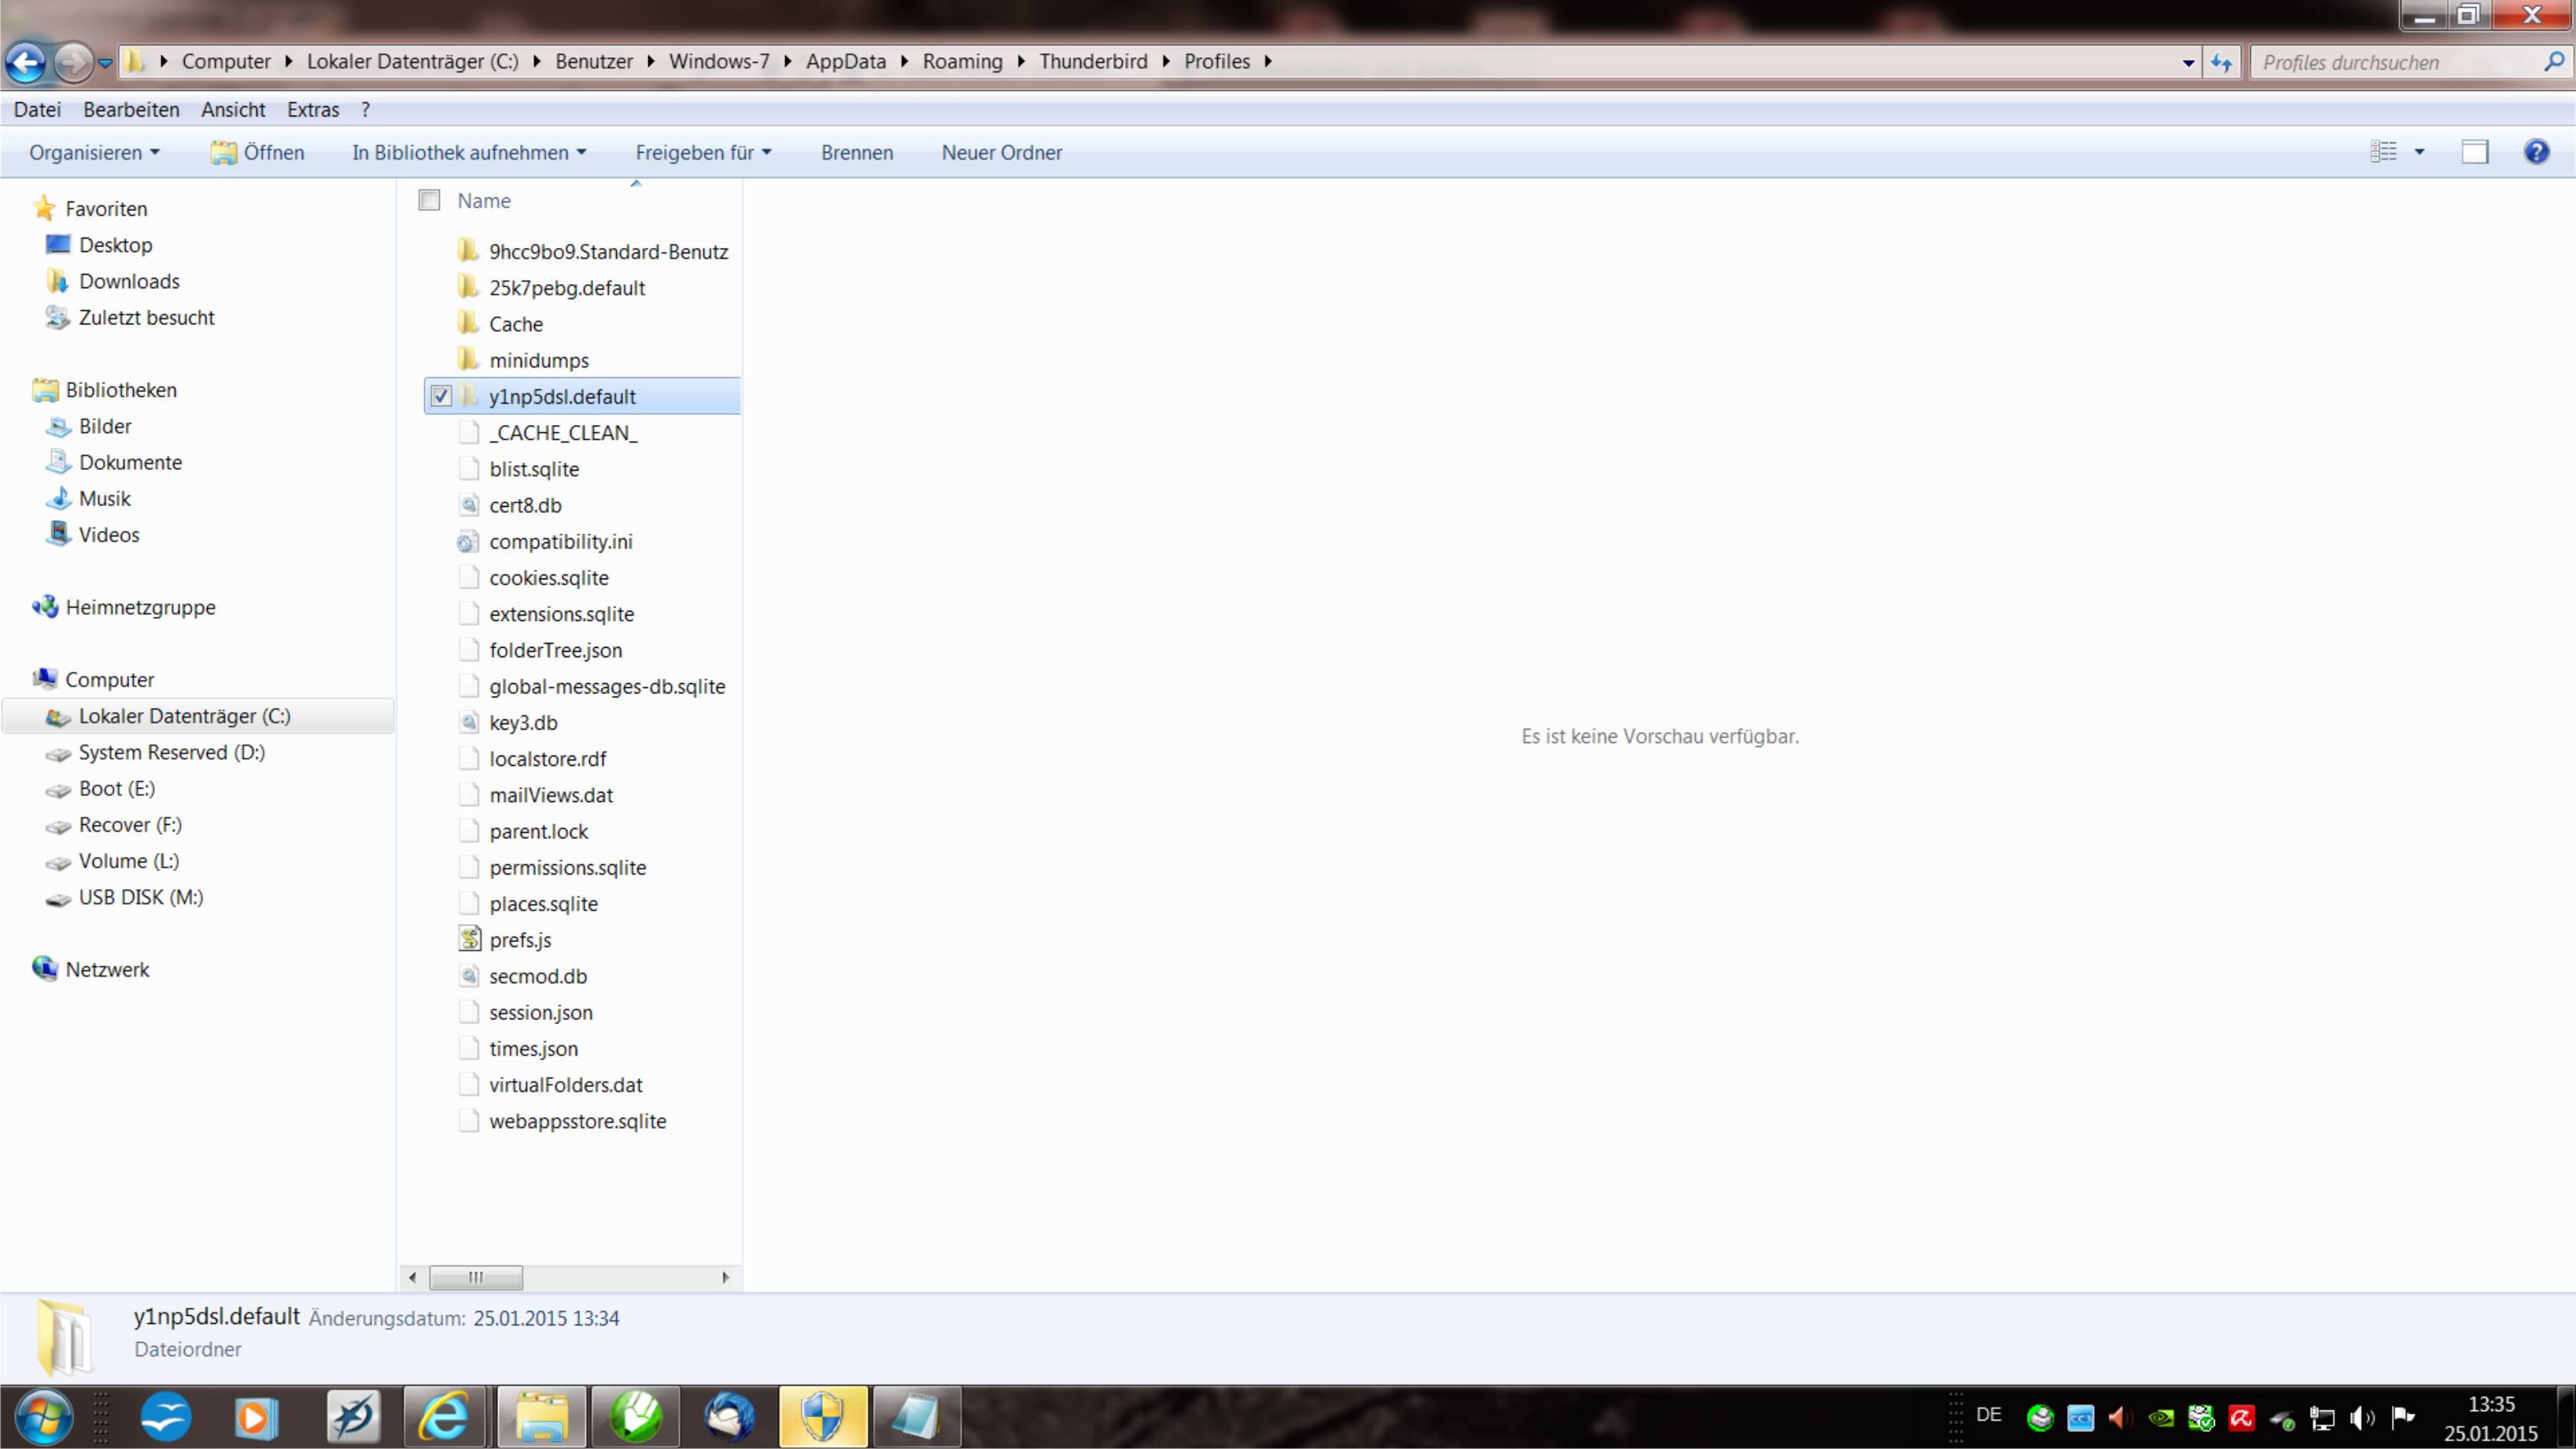Open Internet Explorer from taskbar
This screenshot has width=2576, height=1449.
[443, 1416]
